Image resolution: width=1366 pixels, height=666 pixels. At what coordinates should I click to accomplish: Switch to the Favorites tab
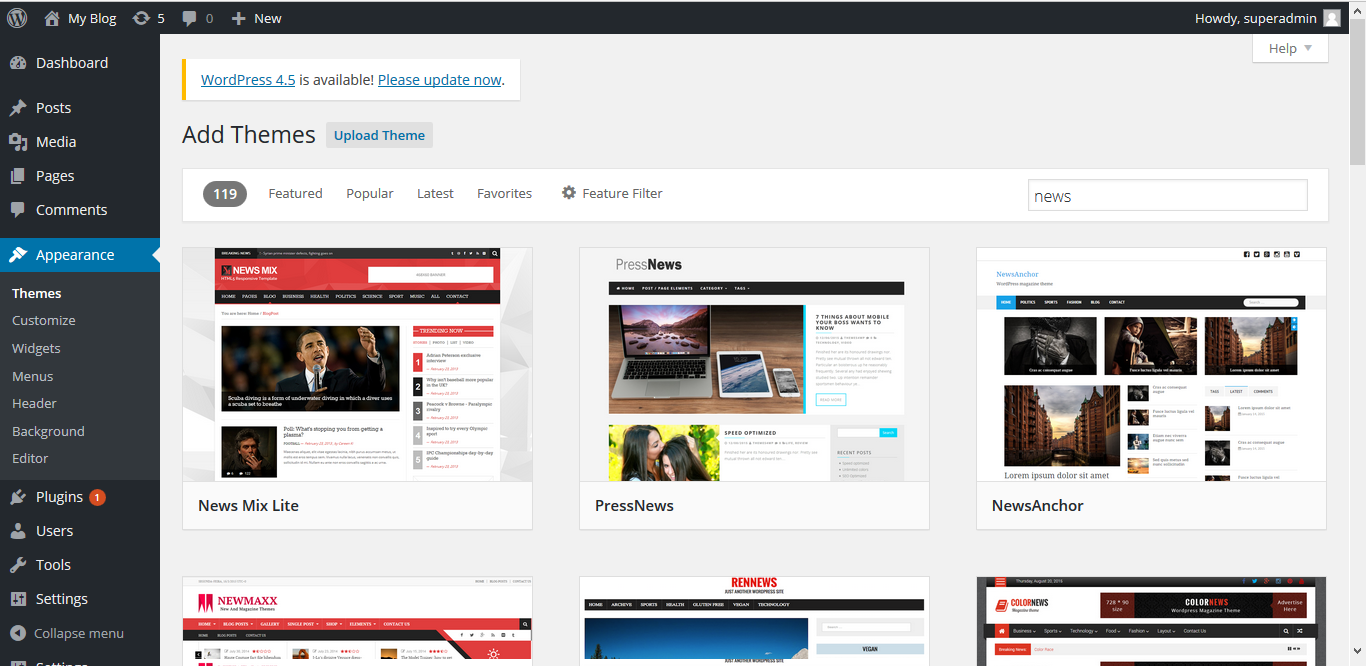(x=504, y=193)
